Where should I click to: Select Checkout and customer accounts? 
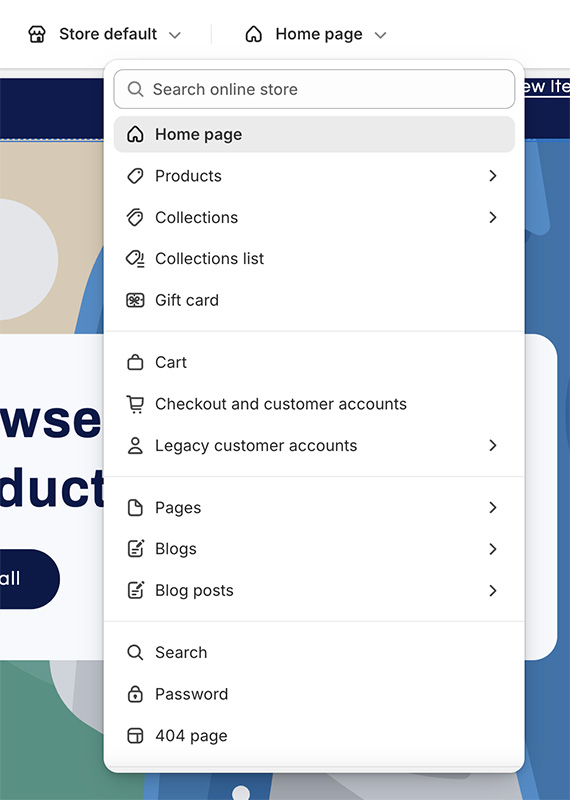tap(314, 404)
